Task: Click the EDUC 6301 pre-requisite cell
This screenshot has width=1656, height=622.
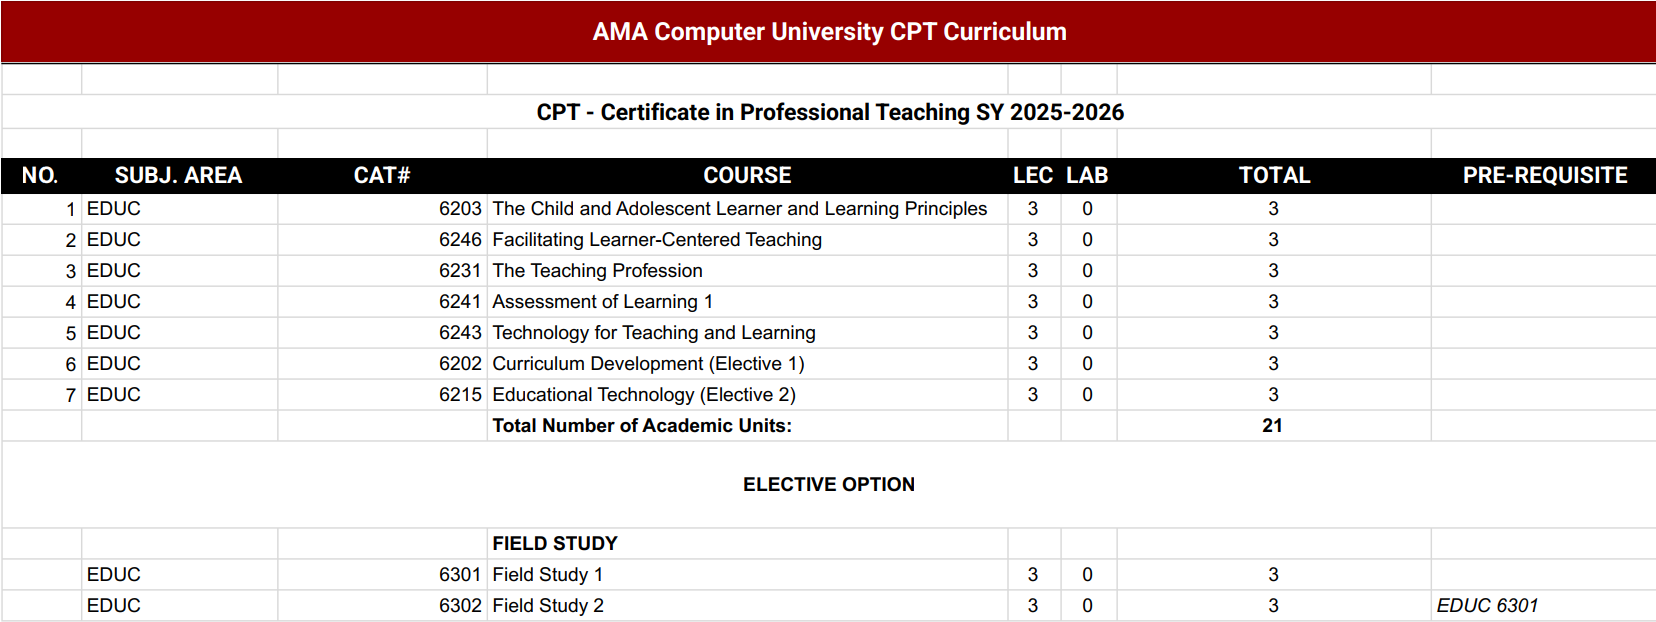Action: [1487, 606]
